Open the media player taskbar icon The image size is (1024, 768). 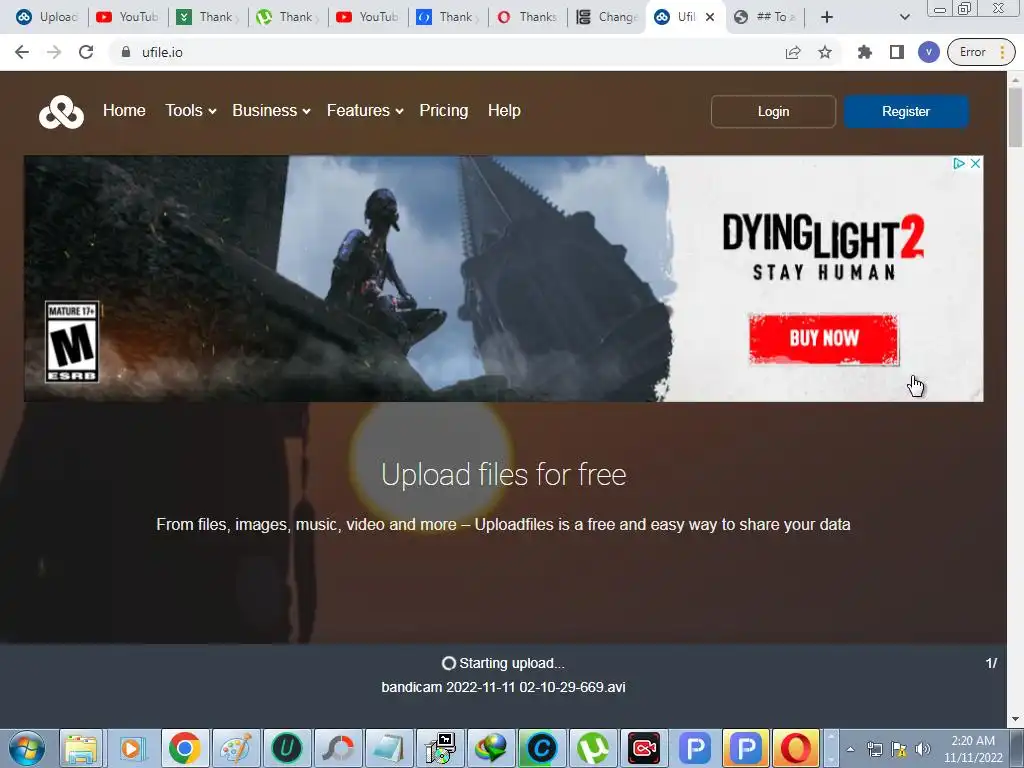(x=133, y=748)
